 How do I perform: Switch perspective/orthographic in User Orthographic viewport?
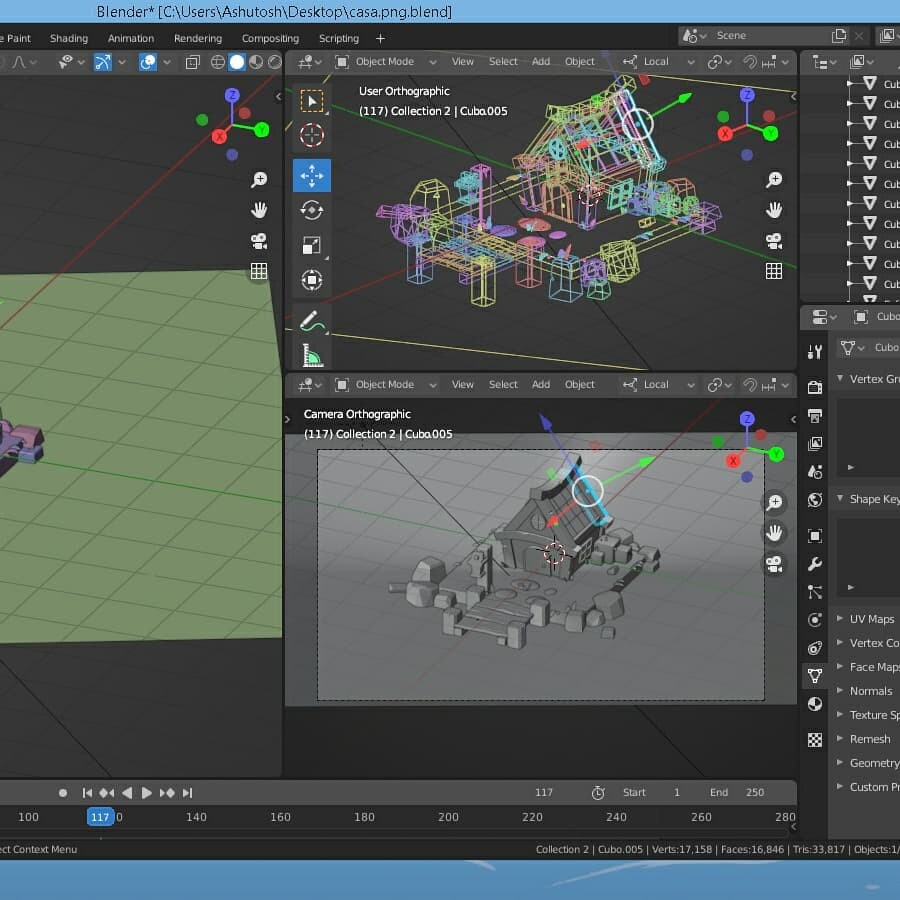[x=774, y=271]
